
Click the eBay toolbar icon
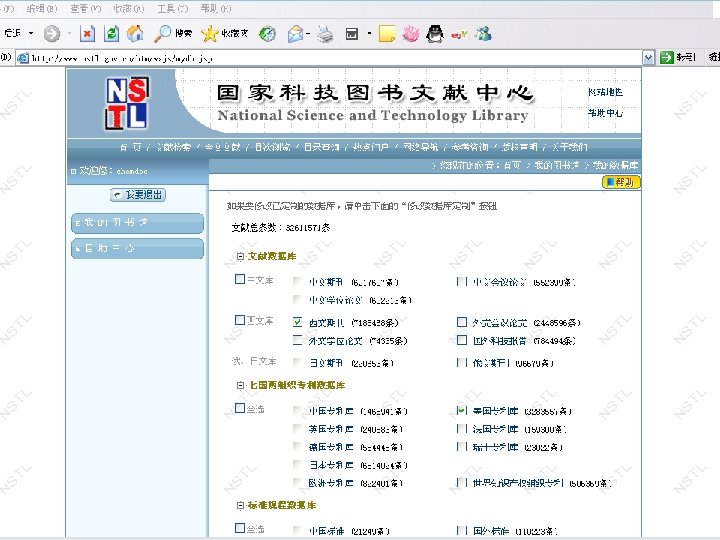(x=459, y=34)
